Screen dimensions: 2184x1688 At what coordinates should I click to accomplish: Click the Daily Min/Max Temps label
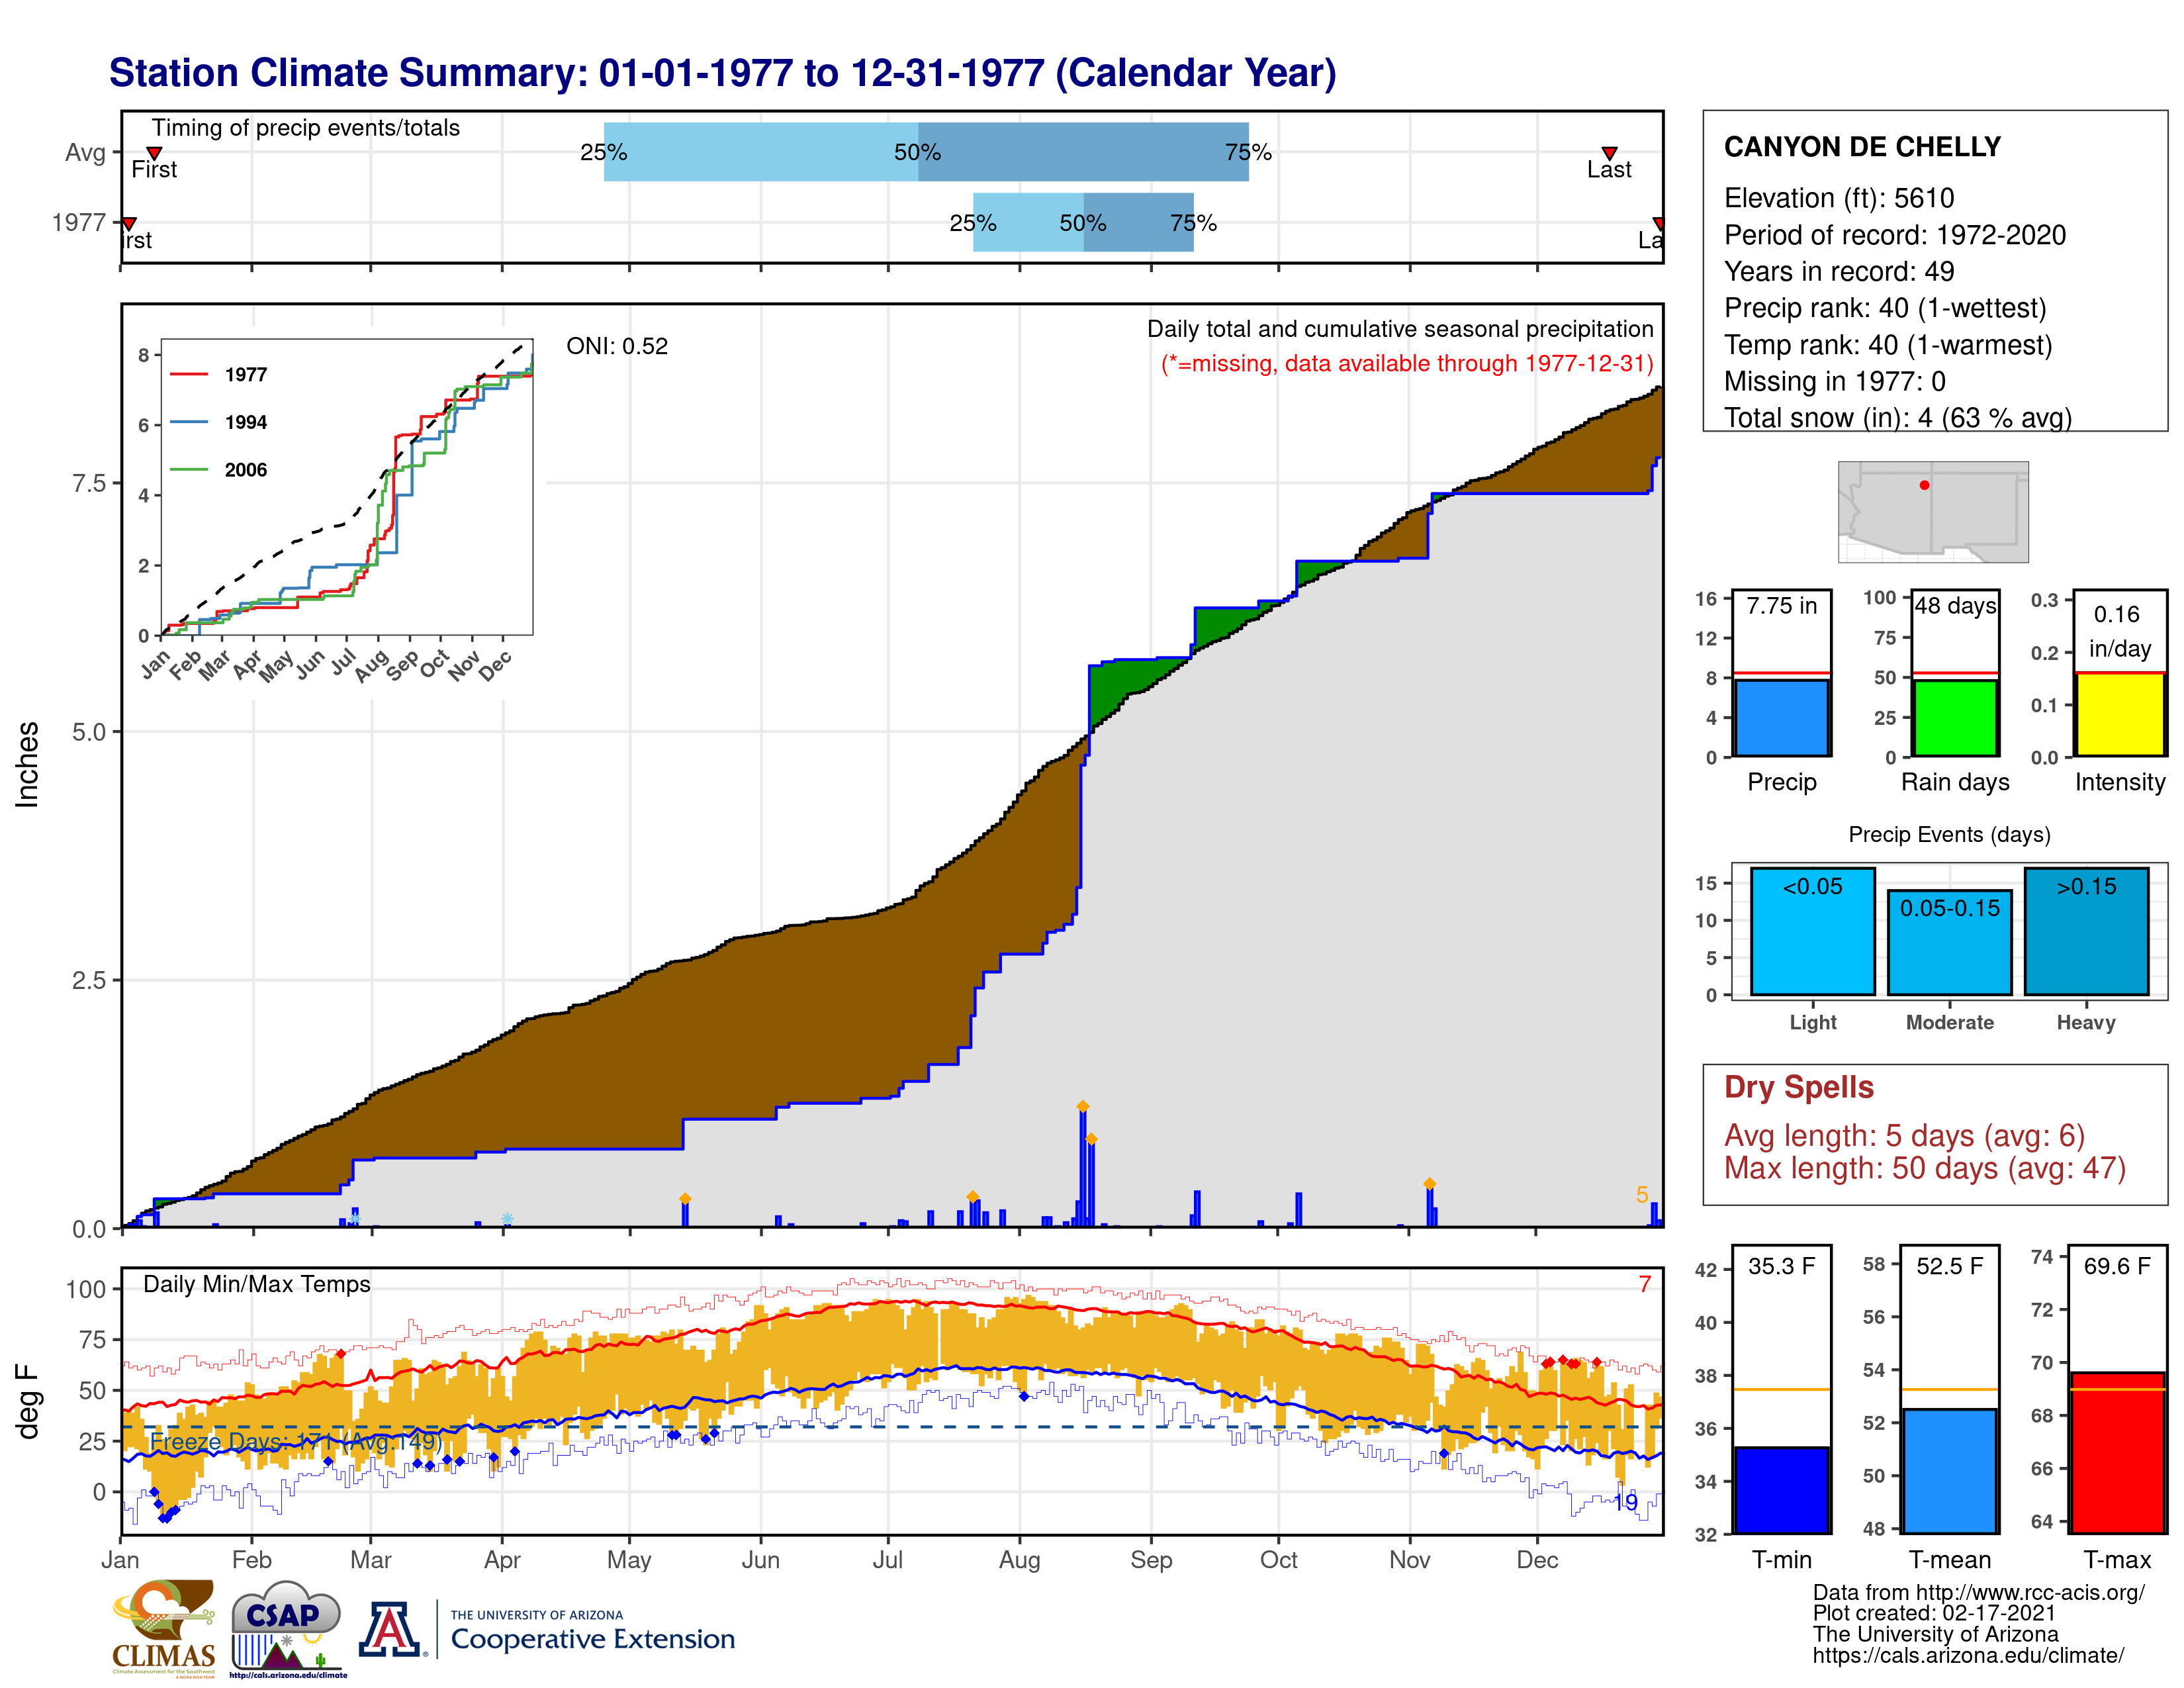point(257,1285)
